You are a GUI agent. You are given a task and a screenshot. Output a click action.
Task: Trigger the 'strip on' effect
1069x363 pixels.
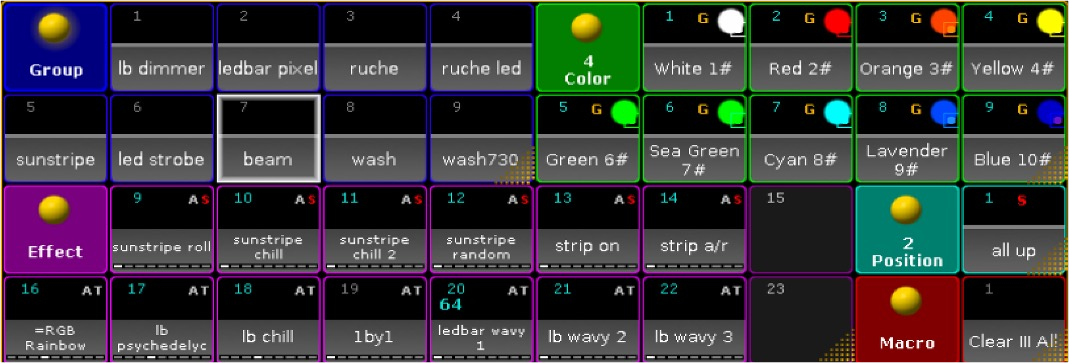[588, 229]
